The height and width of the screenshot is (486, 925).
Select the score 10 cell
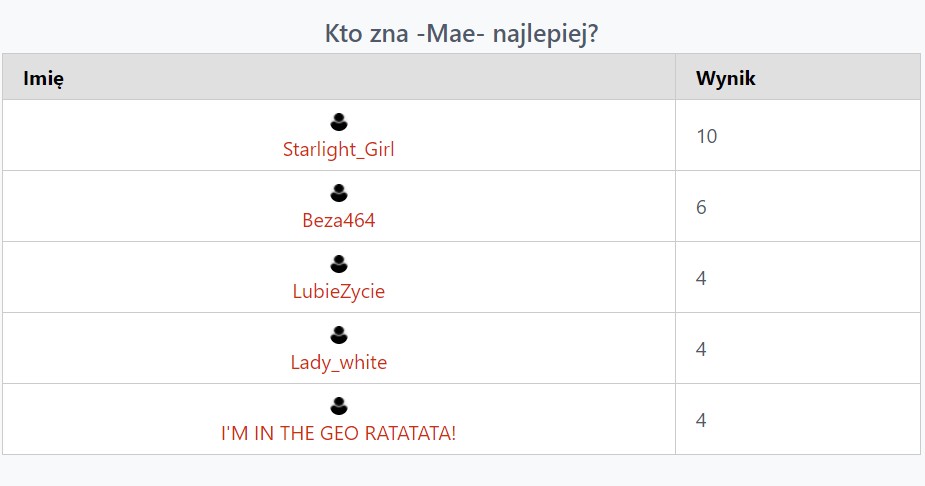pyautogui.click(x=707, y=136)
